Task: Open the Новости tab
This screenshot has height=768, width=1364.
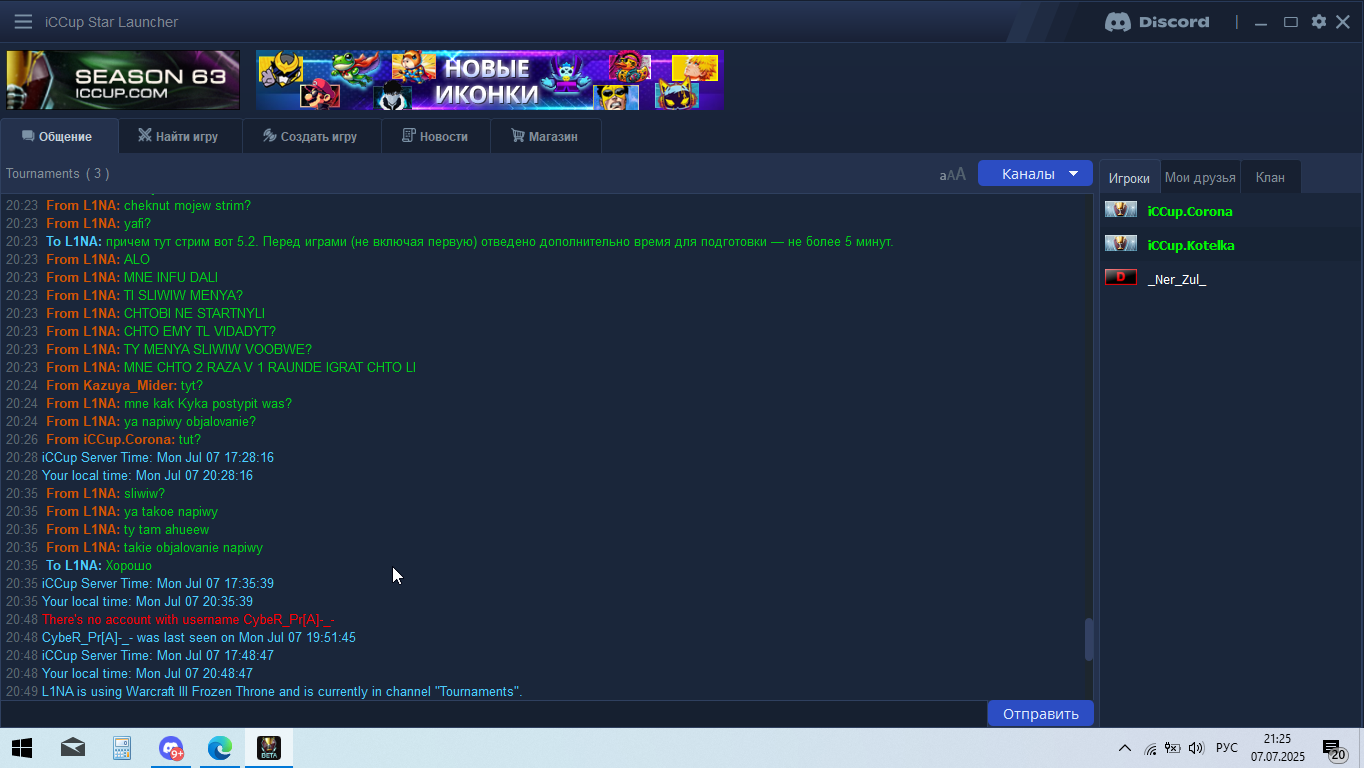Action: 436,136
